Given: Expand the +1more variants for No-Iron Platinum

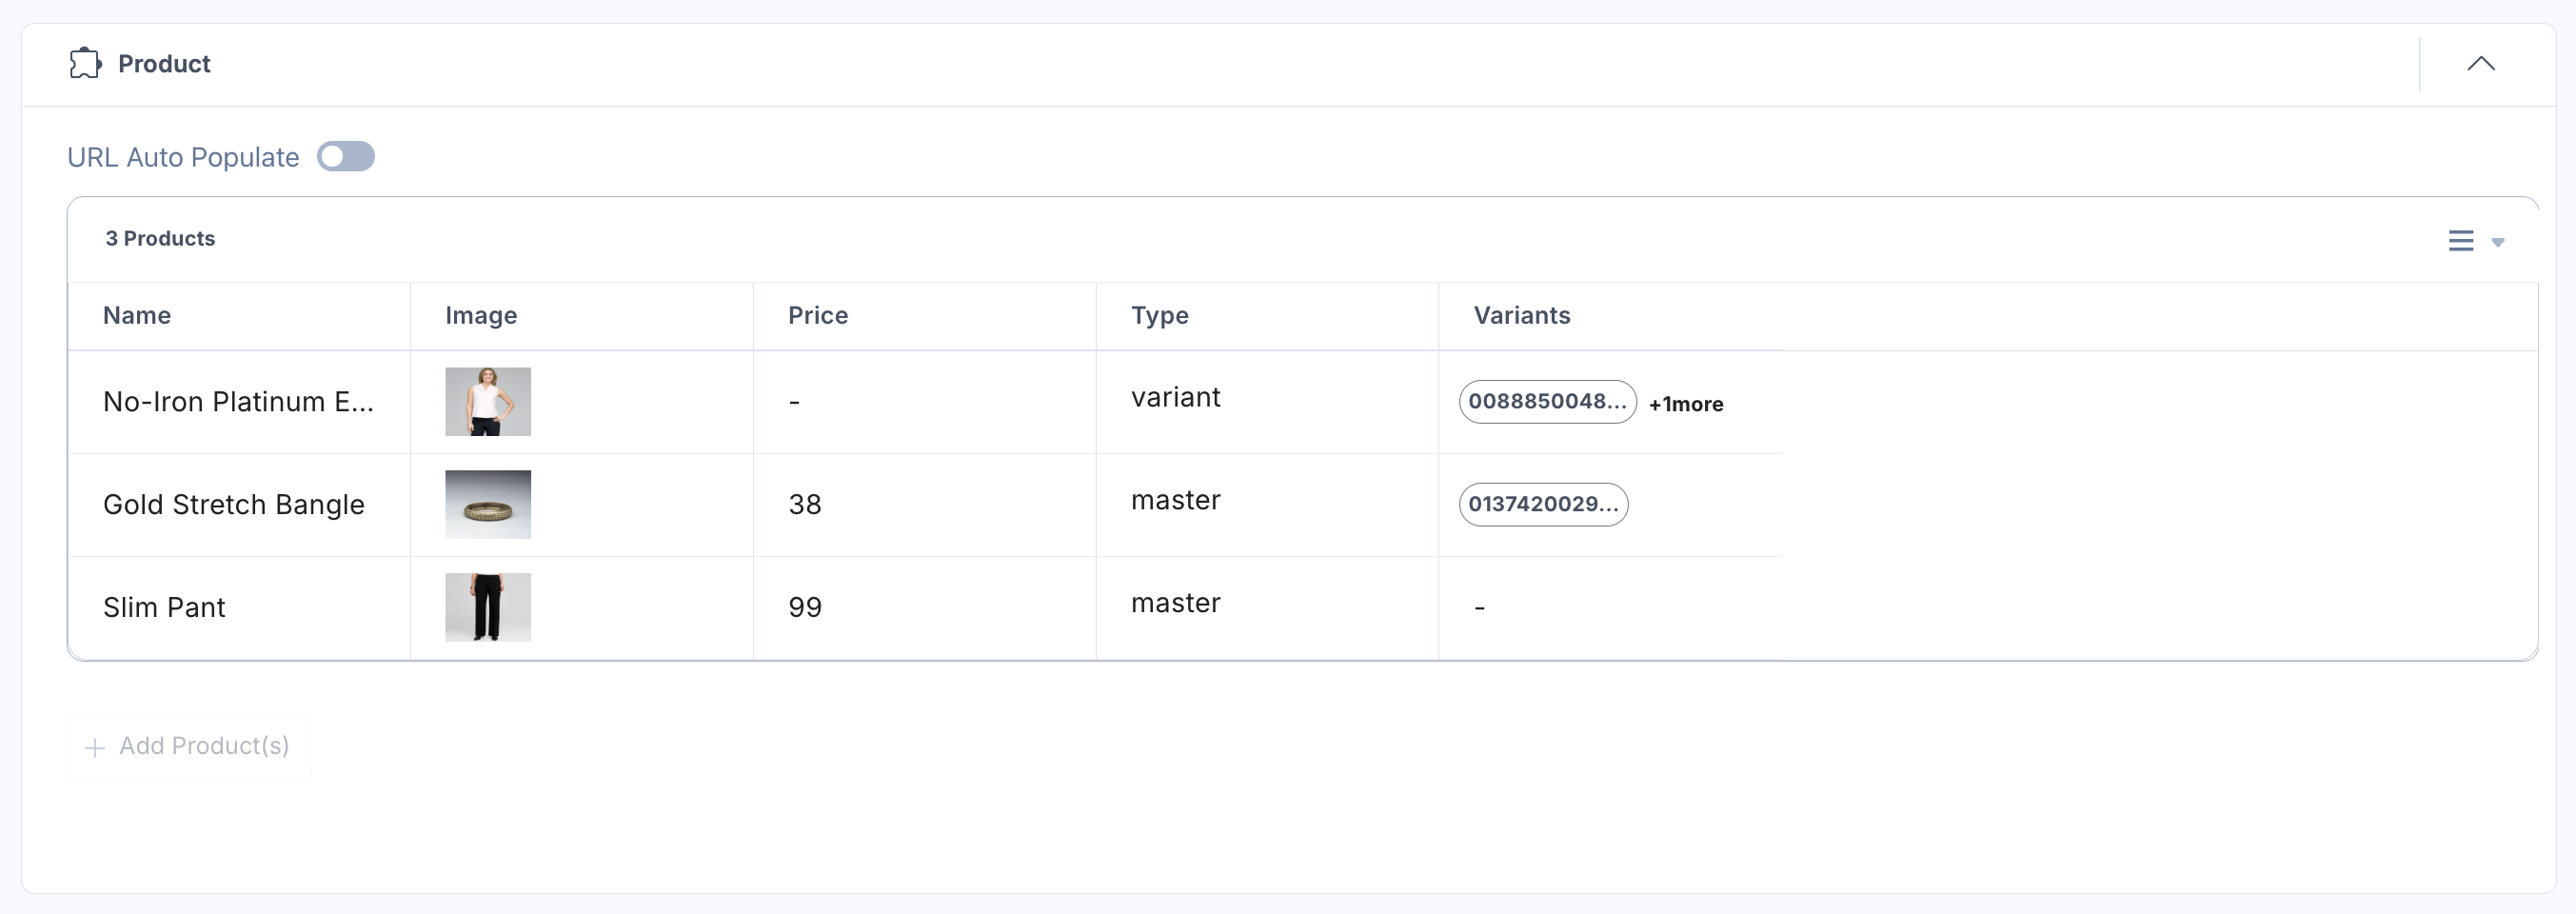Looking at the screenshot, I should [x=1686, y=404].
